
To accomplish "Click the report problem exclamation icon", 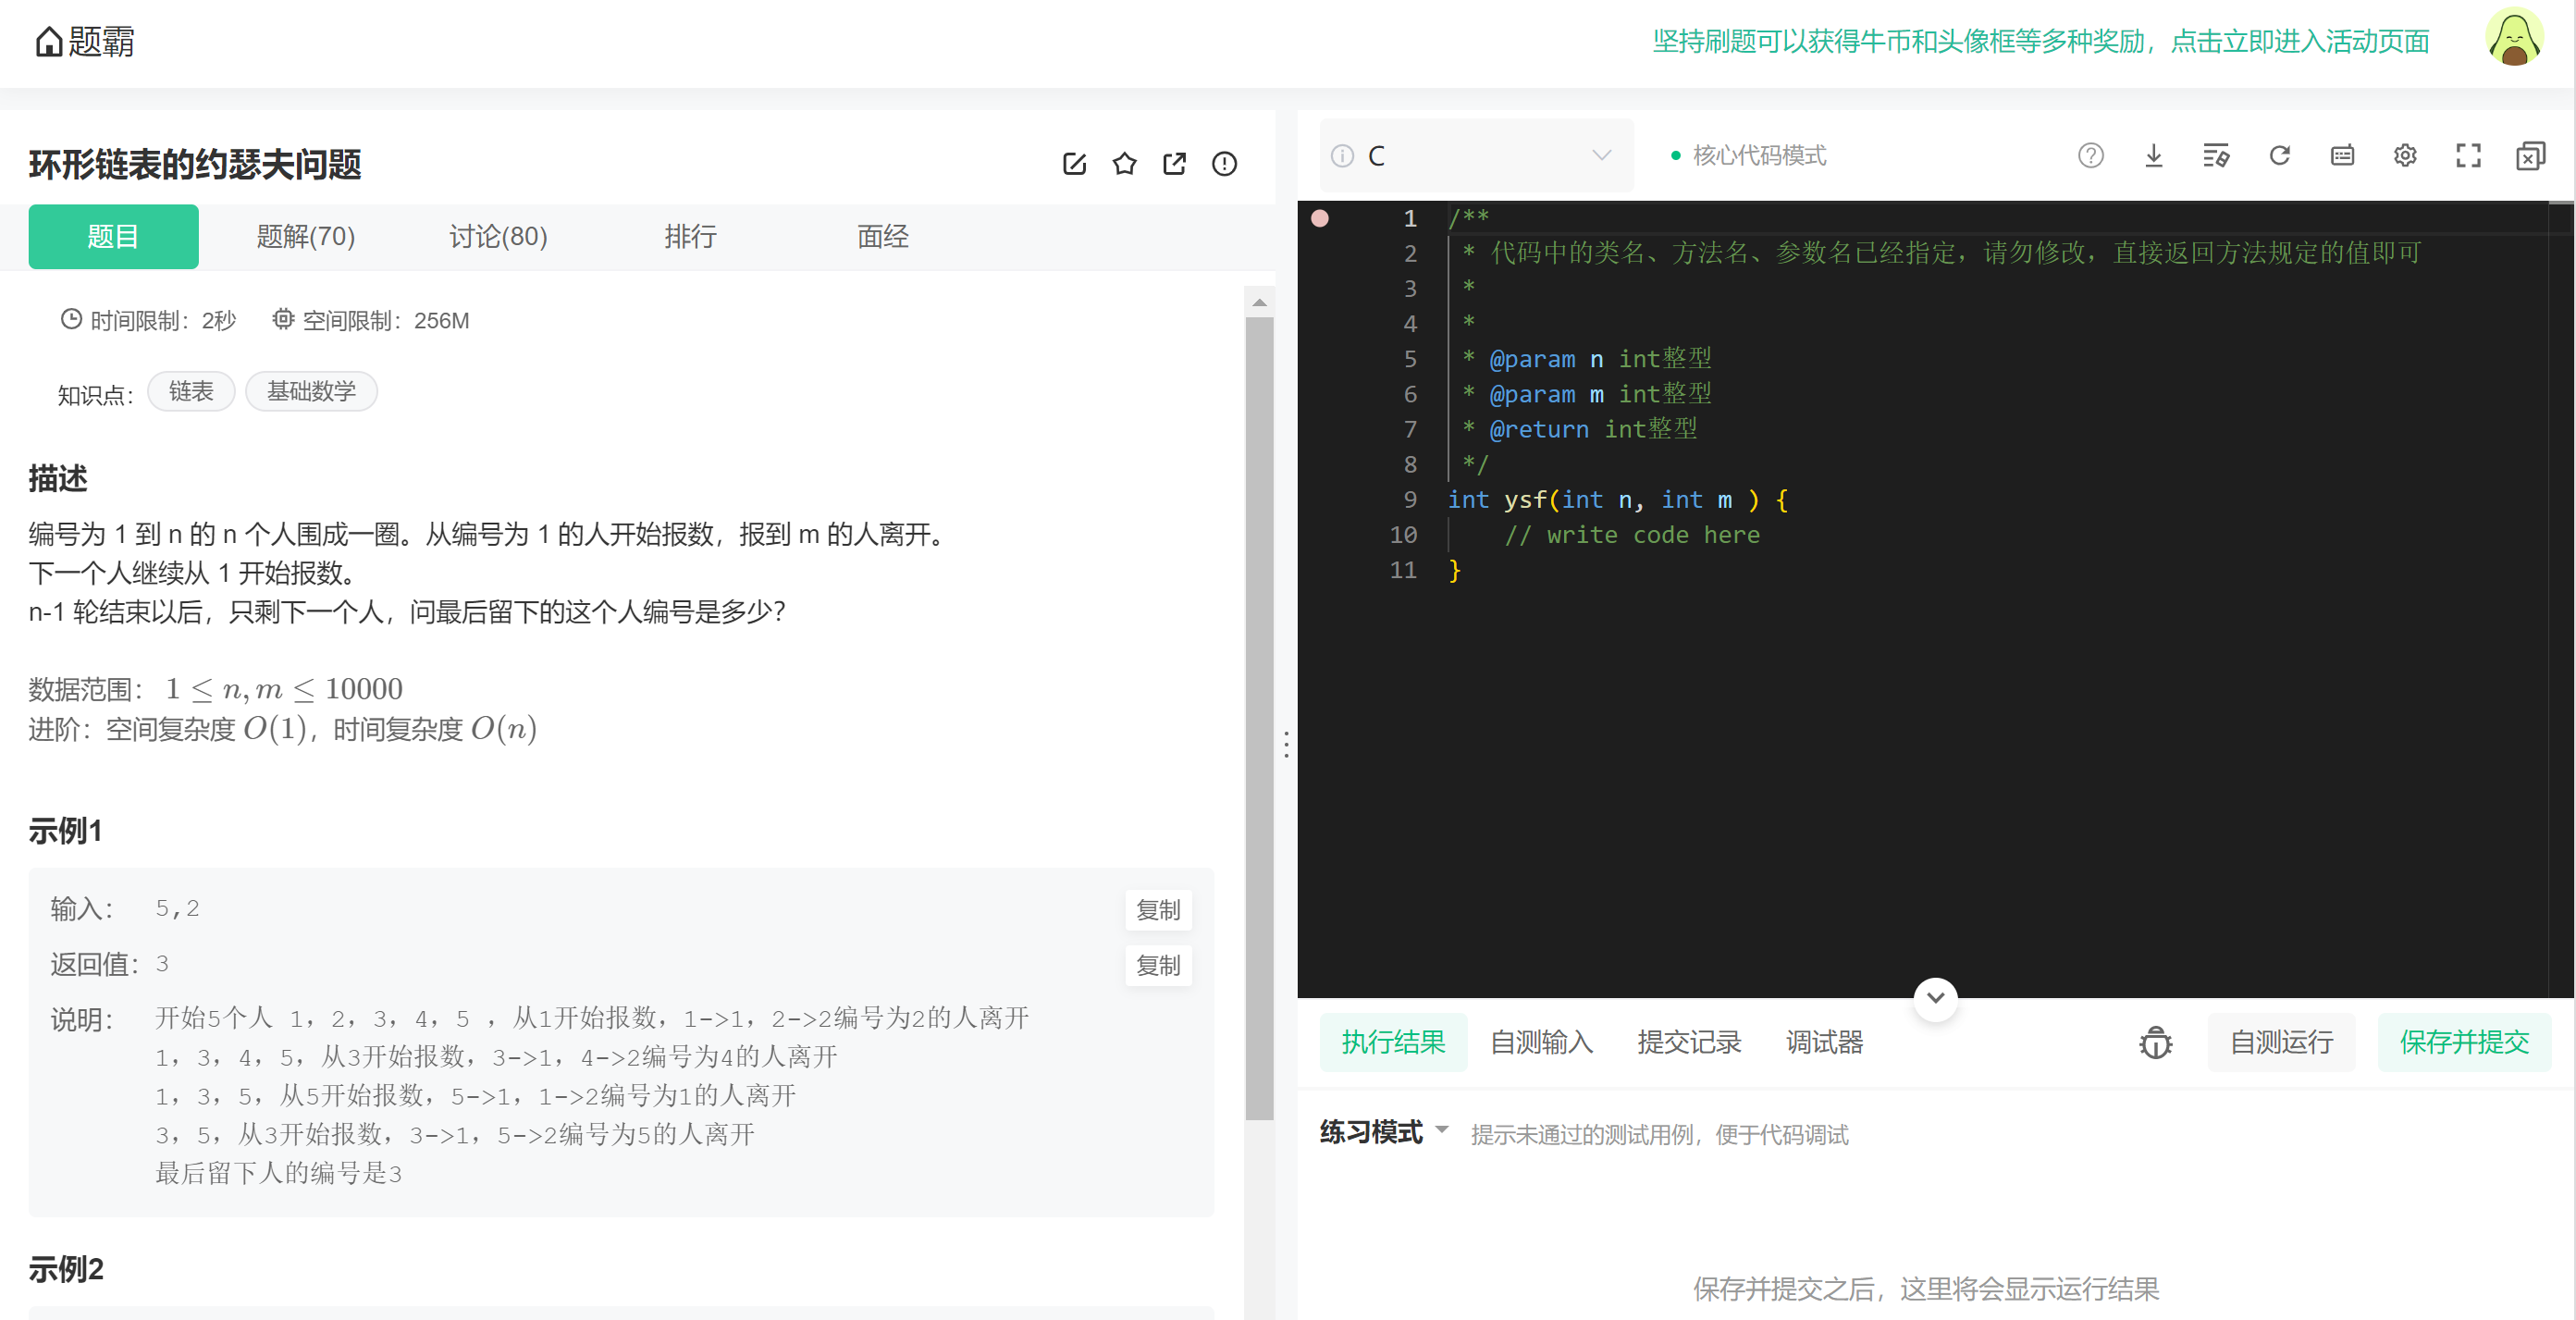I will pos(1224,163).
